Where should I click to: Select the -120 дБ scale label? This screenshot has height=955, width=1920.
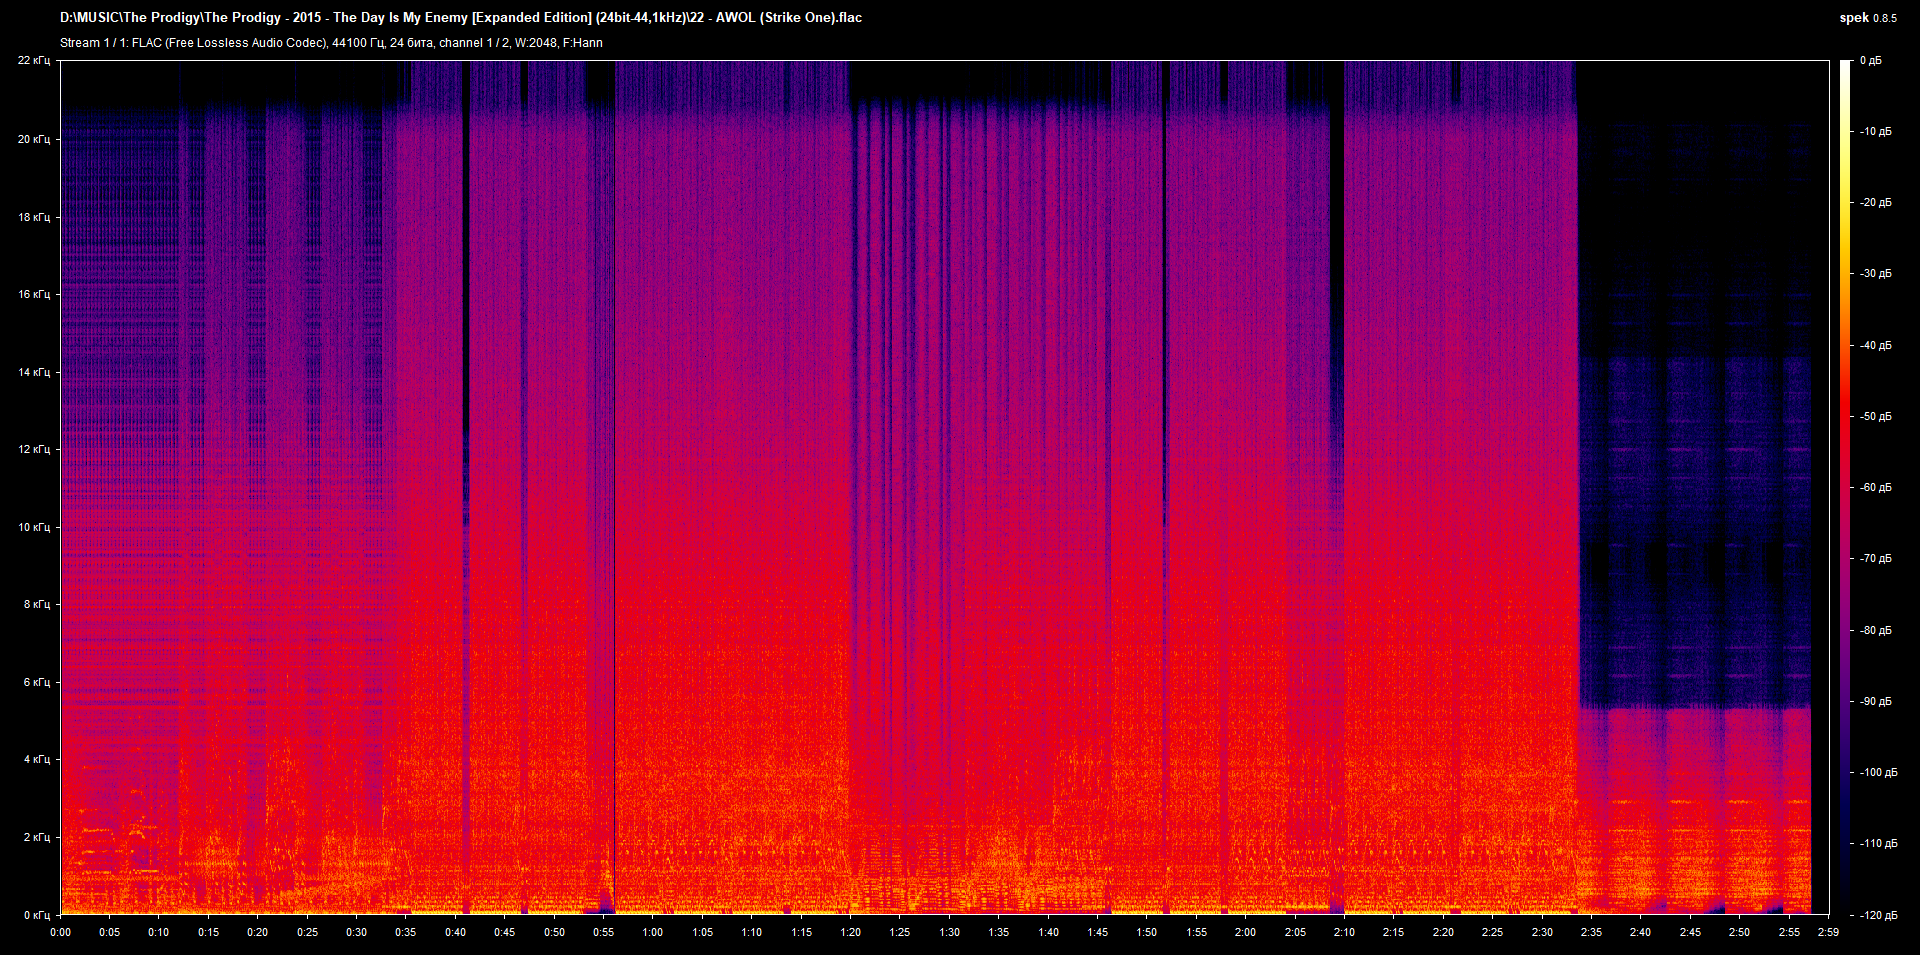[x=1877, y=915]
